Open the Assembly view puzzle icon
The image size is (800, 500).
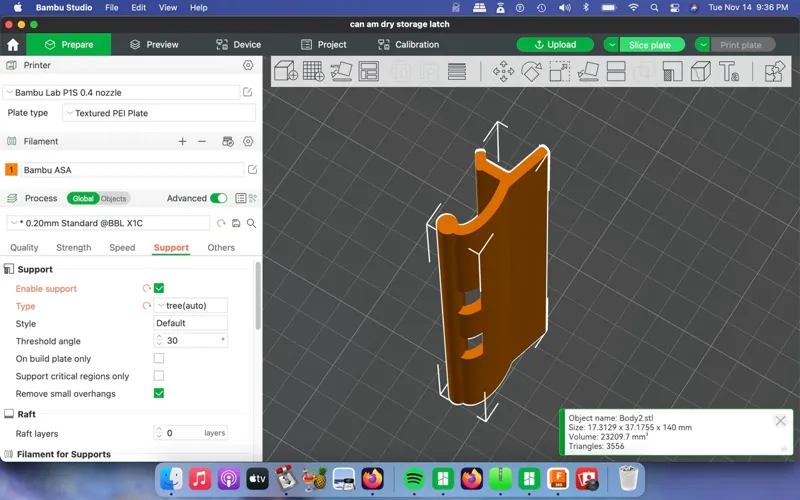click(775, 71)
